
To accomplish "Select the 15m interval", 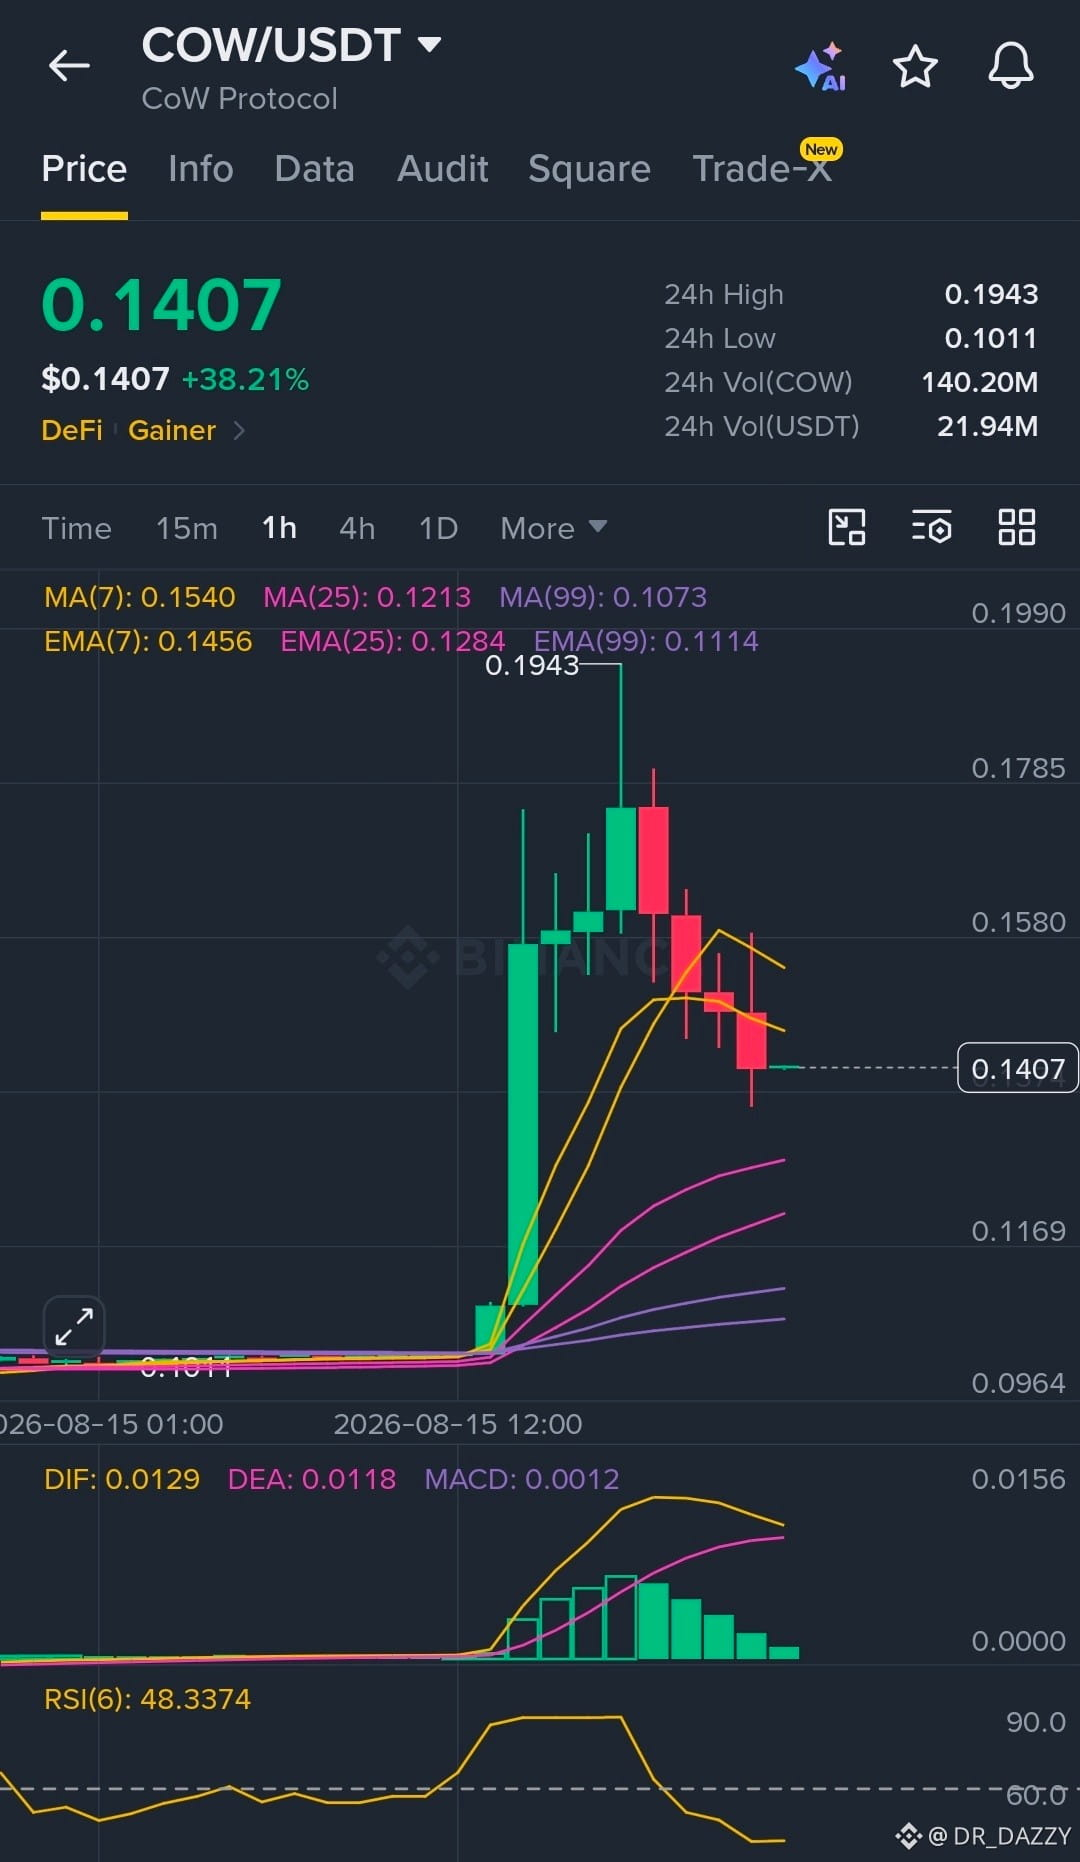I will (186, 528).
